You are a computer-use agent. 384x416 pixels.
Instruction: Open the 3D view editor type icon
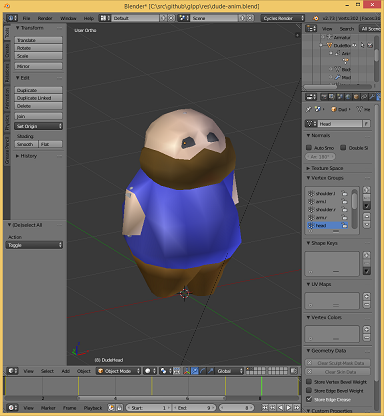13,371
